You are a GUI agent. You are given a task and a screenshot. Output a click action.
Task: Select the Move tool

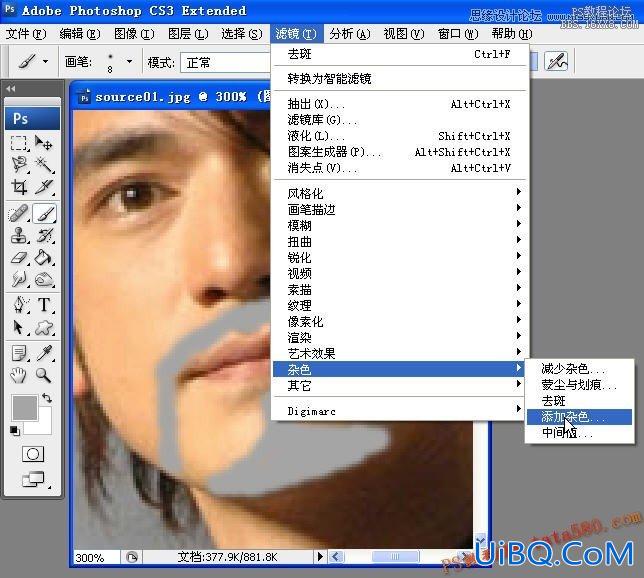pyautogui.click(x=44, y=143)
